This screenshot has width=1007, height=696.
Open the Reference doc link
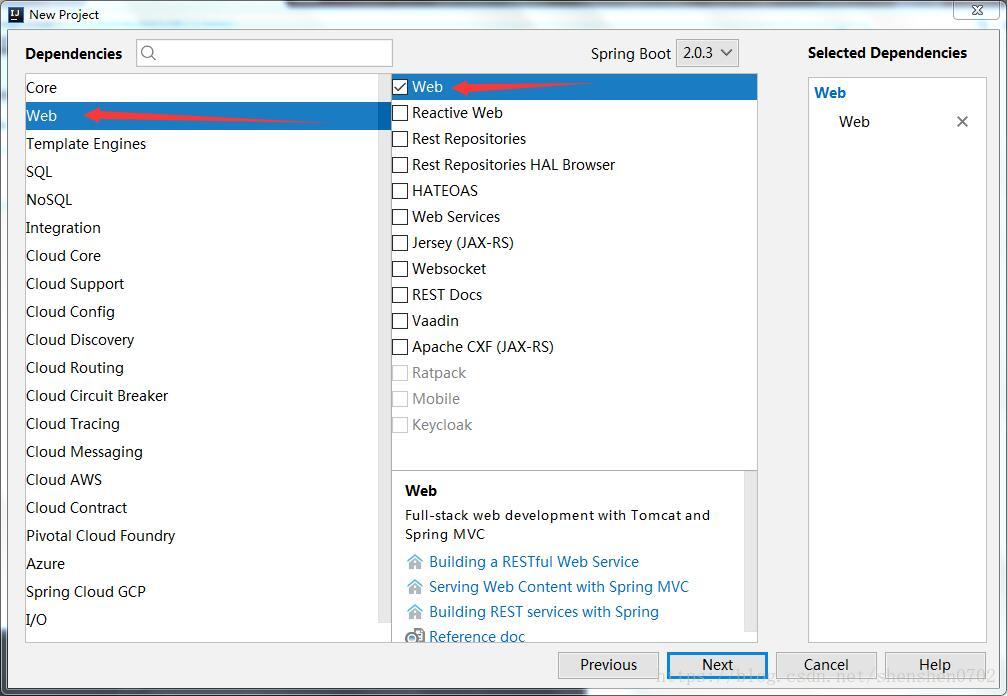(477, 636)
